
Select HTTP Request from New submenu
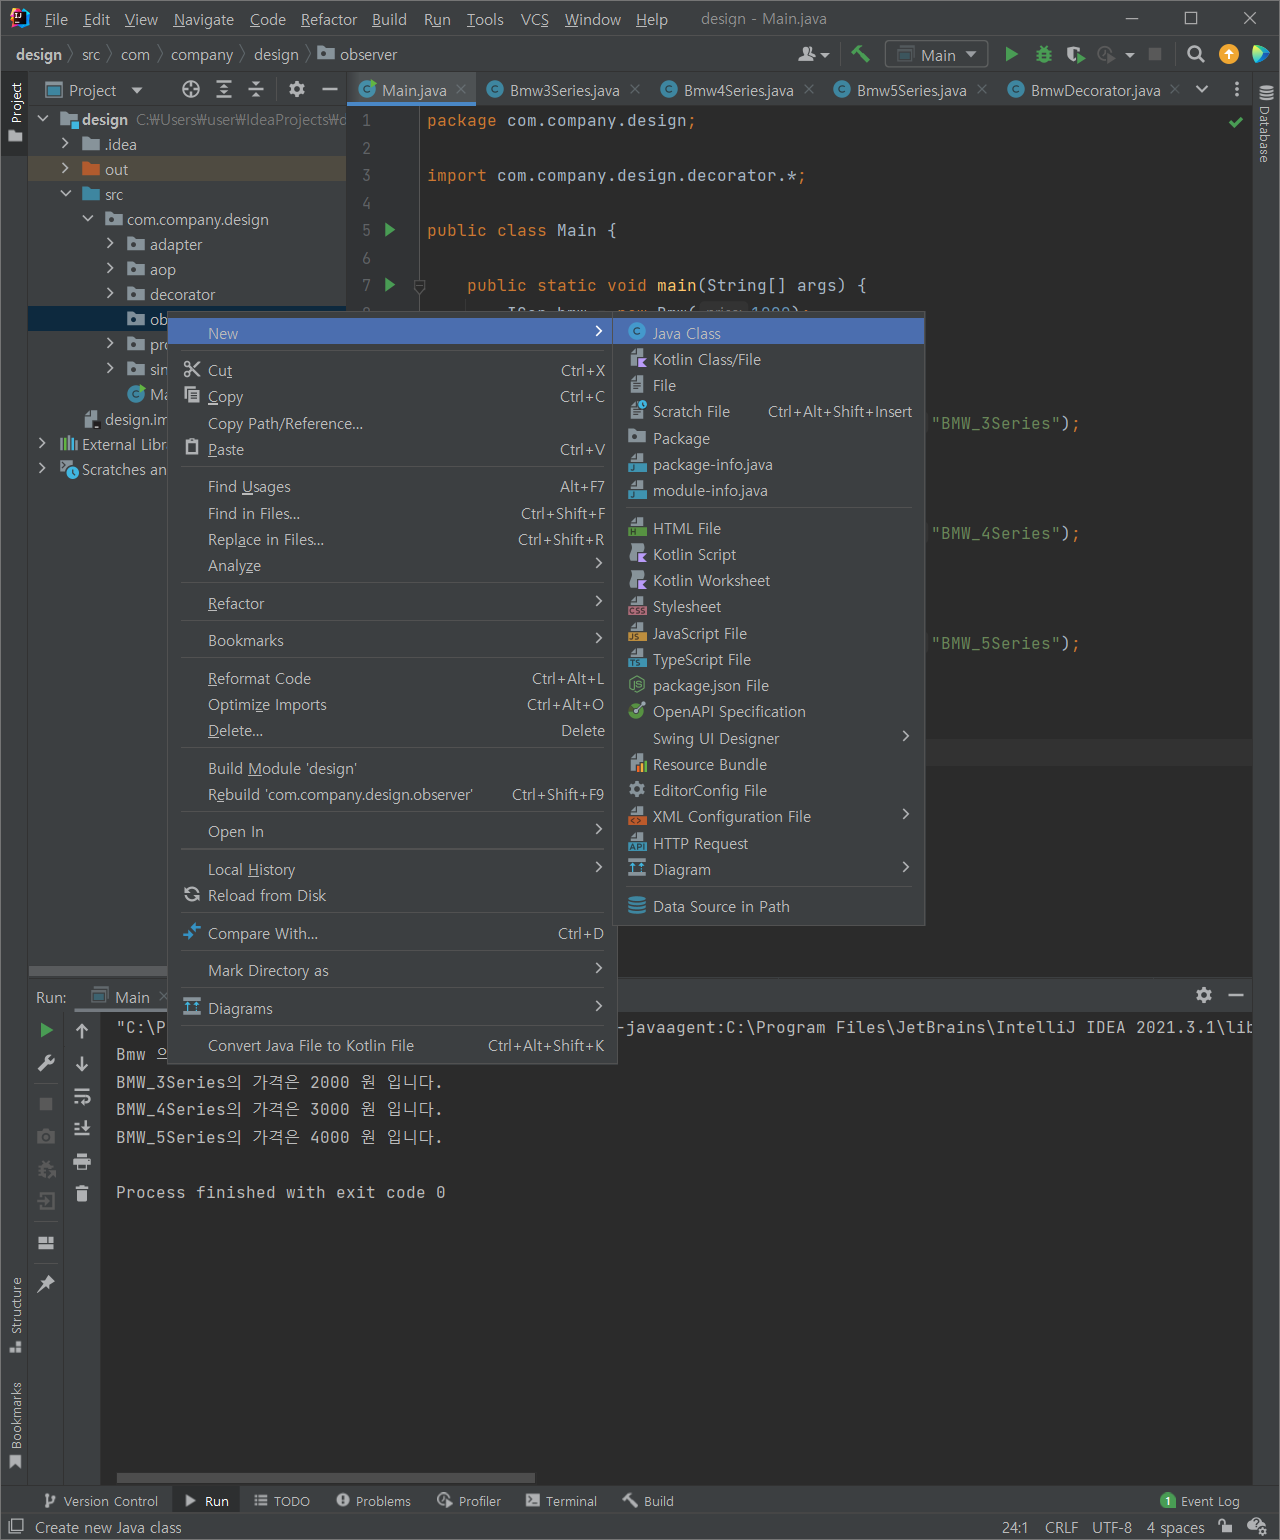coord(769,843)
